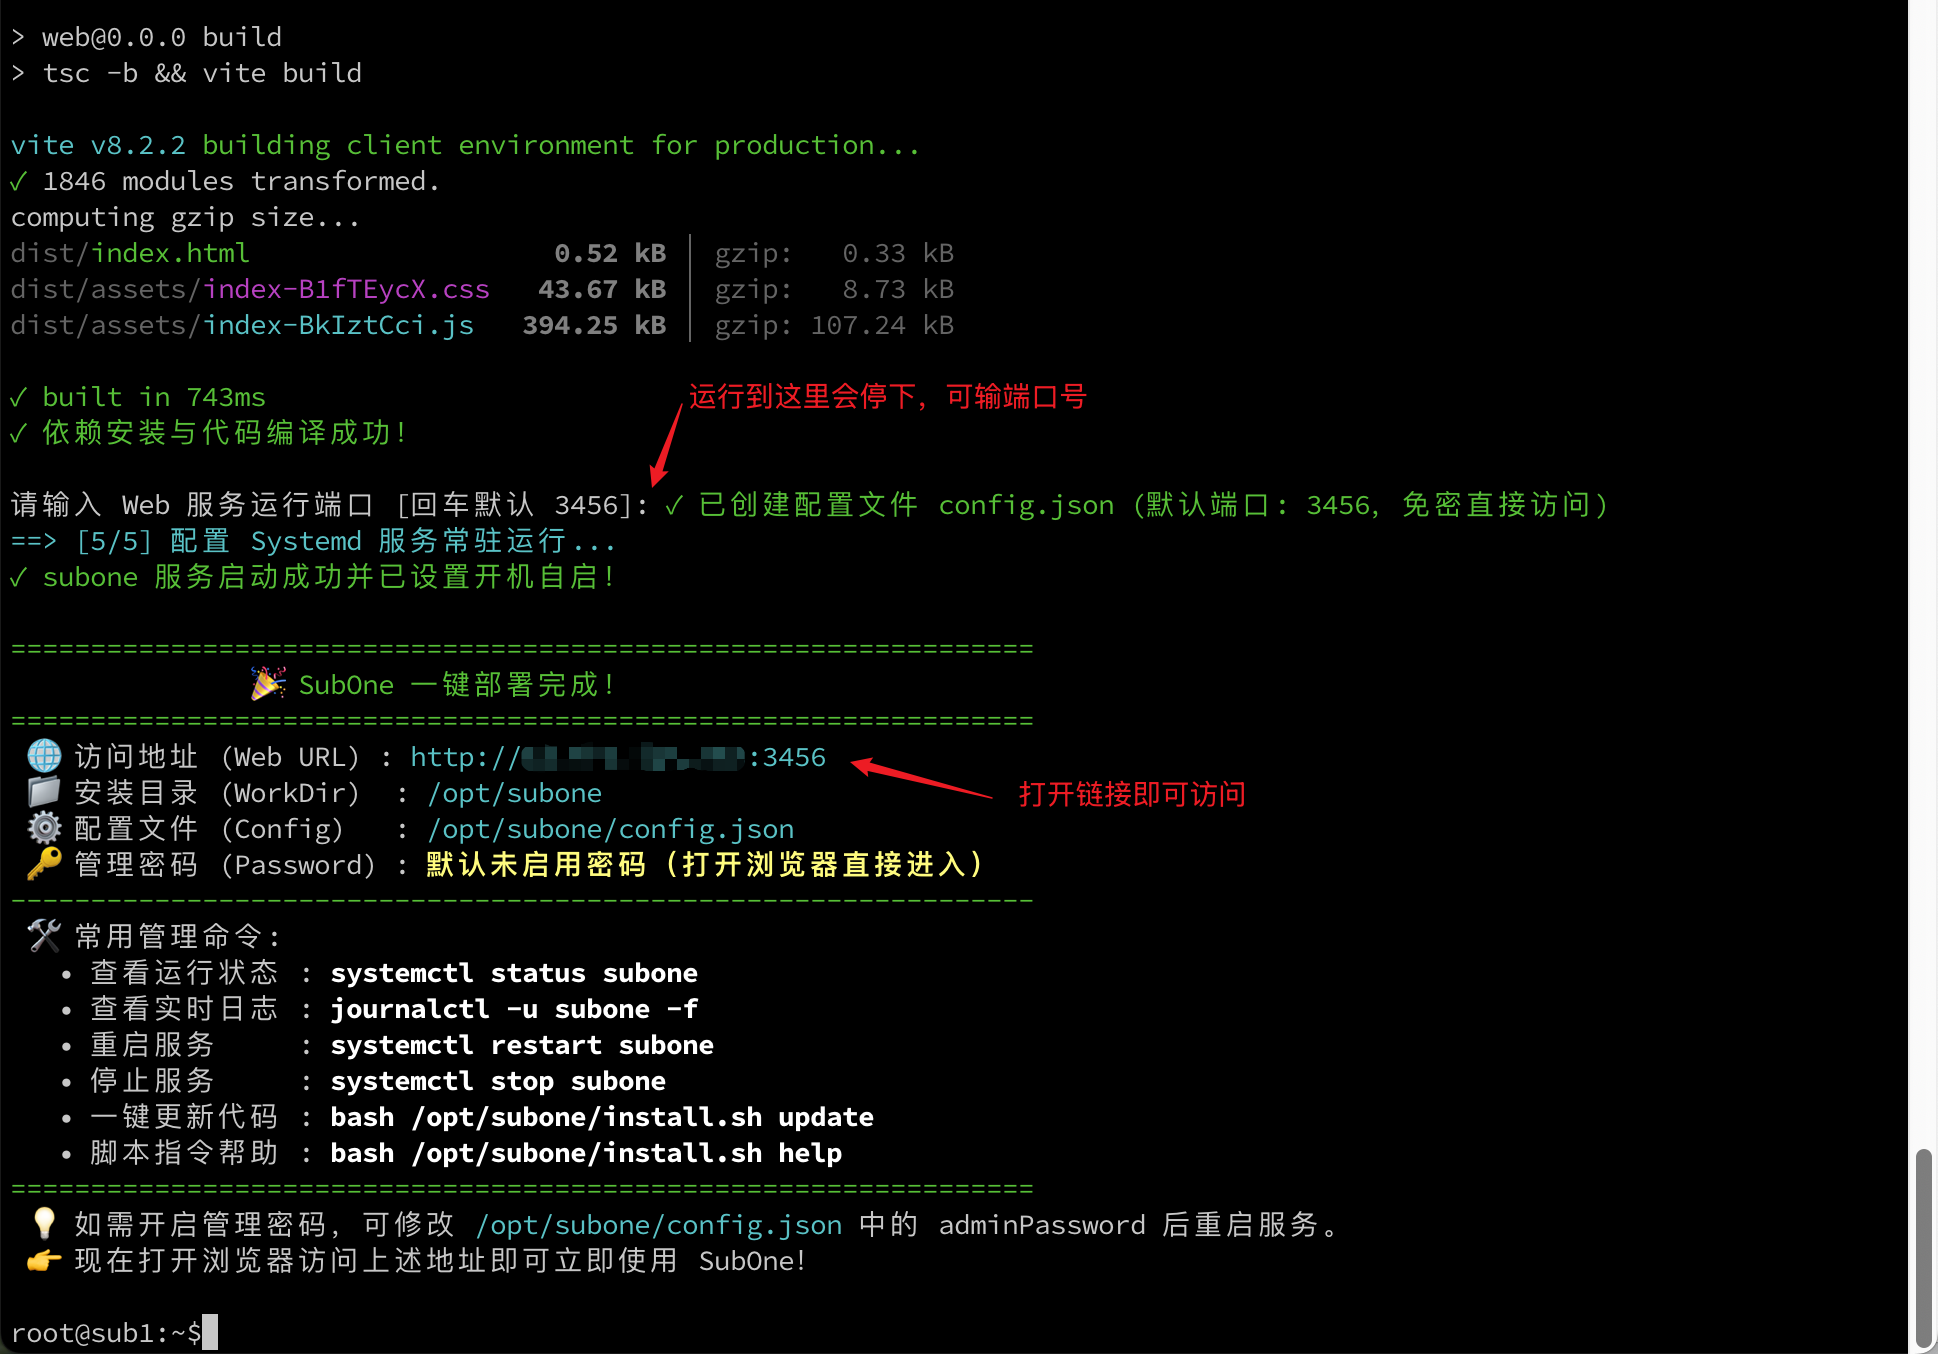The height and width of the screenshot is (1354, 1938).
Task: Click the "查看运行状态" label
Action: 184,973
